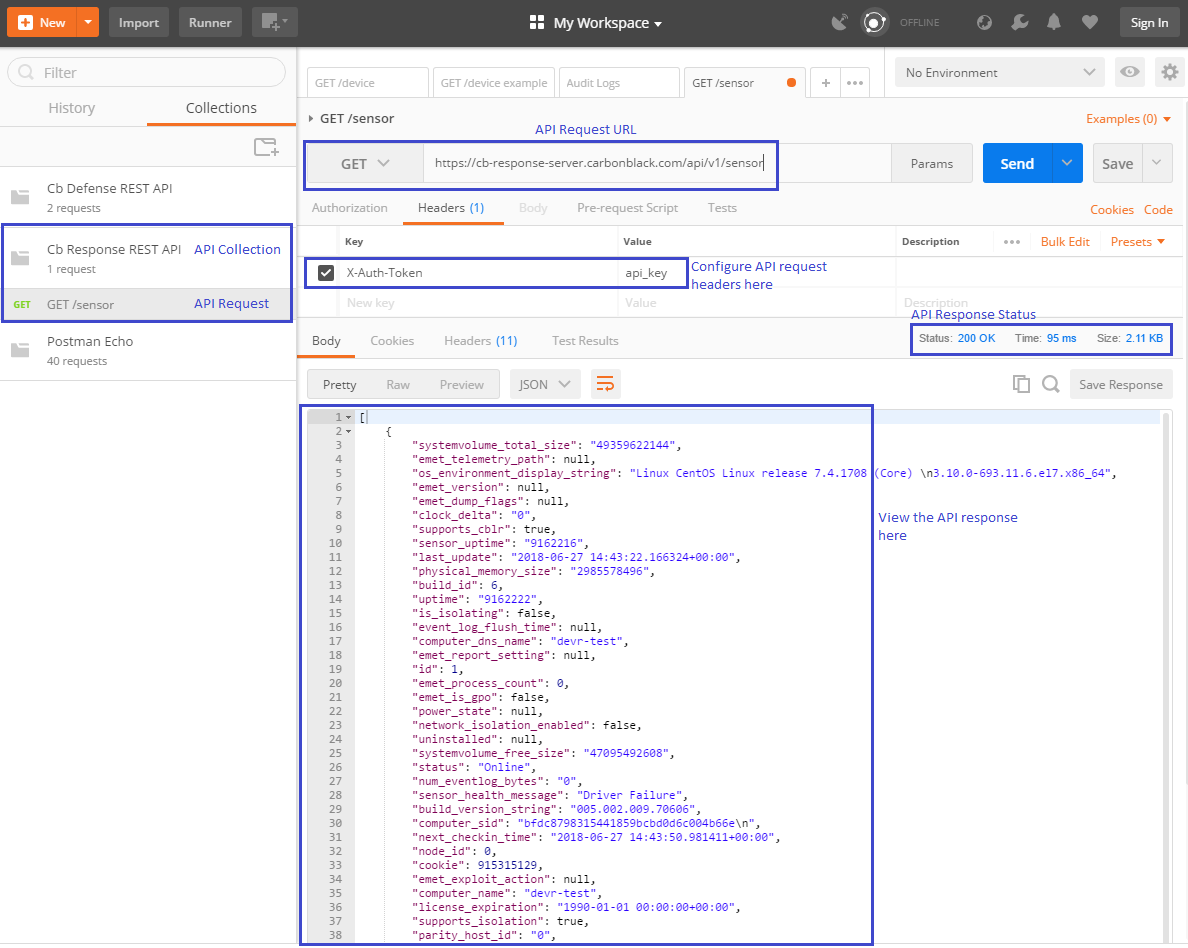Show response Headers (11) tab
Viewport: 1188px width, 948px height.
click(x=480, y=341)
